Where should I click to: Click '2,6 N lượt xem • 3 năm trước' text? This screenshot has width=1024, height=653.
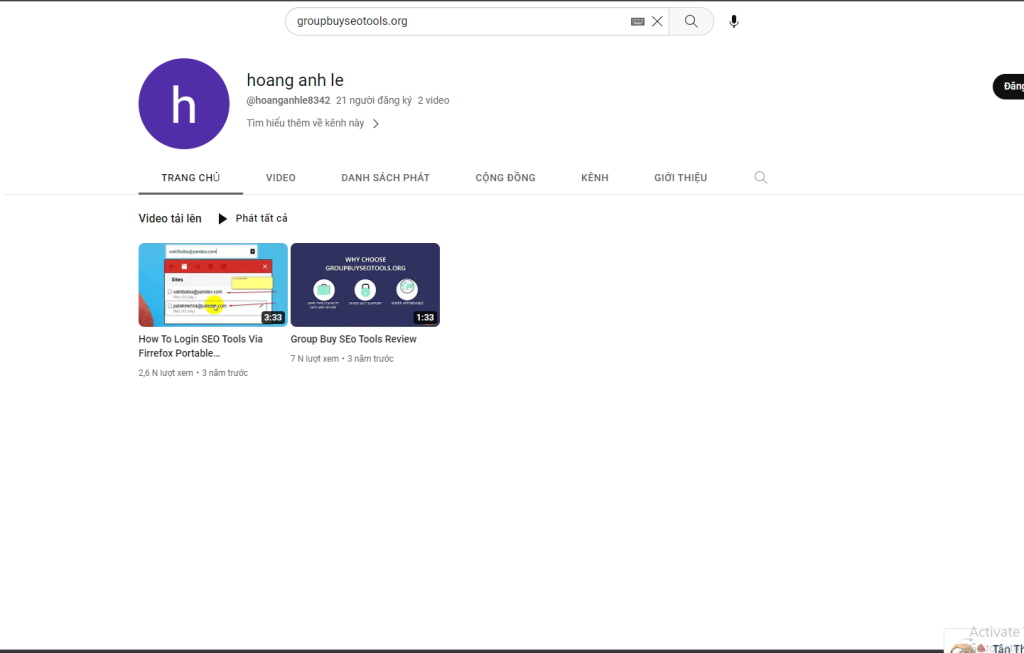pyautogui.click(x=193, y=373)
